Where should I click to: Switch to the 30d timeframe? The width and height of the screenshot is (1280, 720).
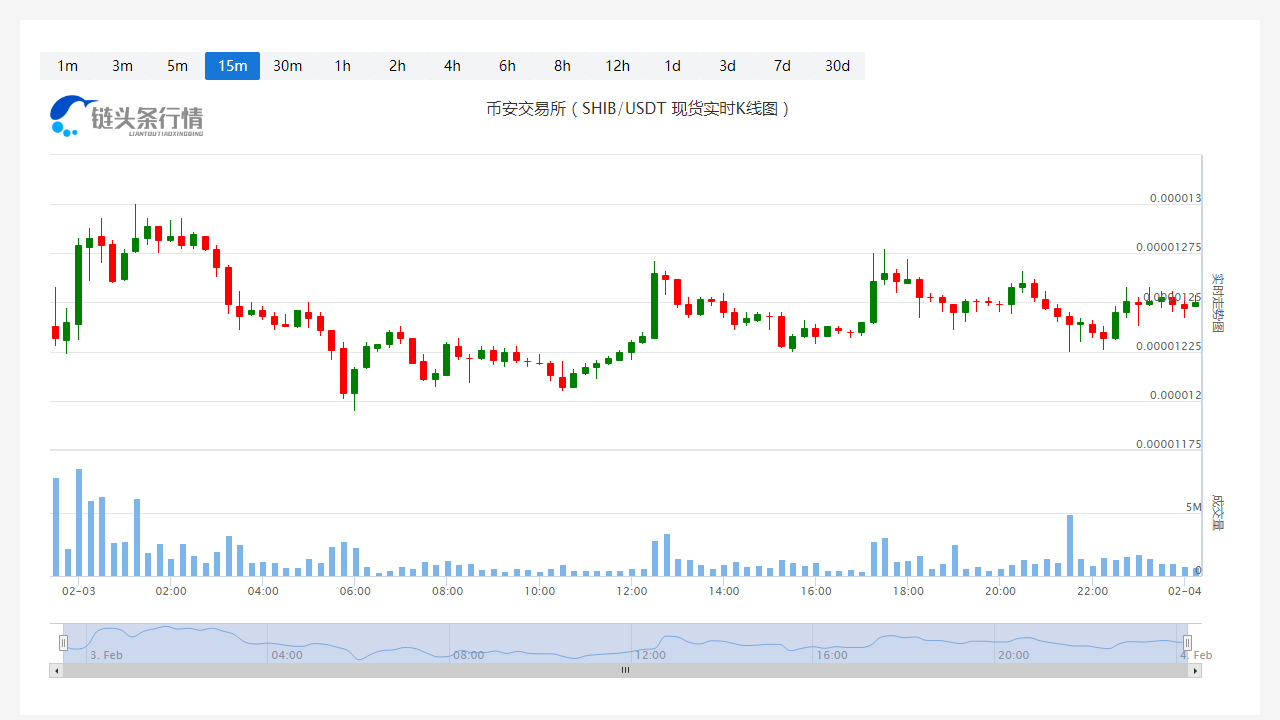[x=837, y=66]
